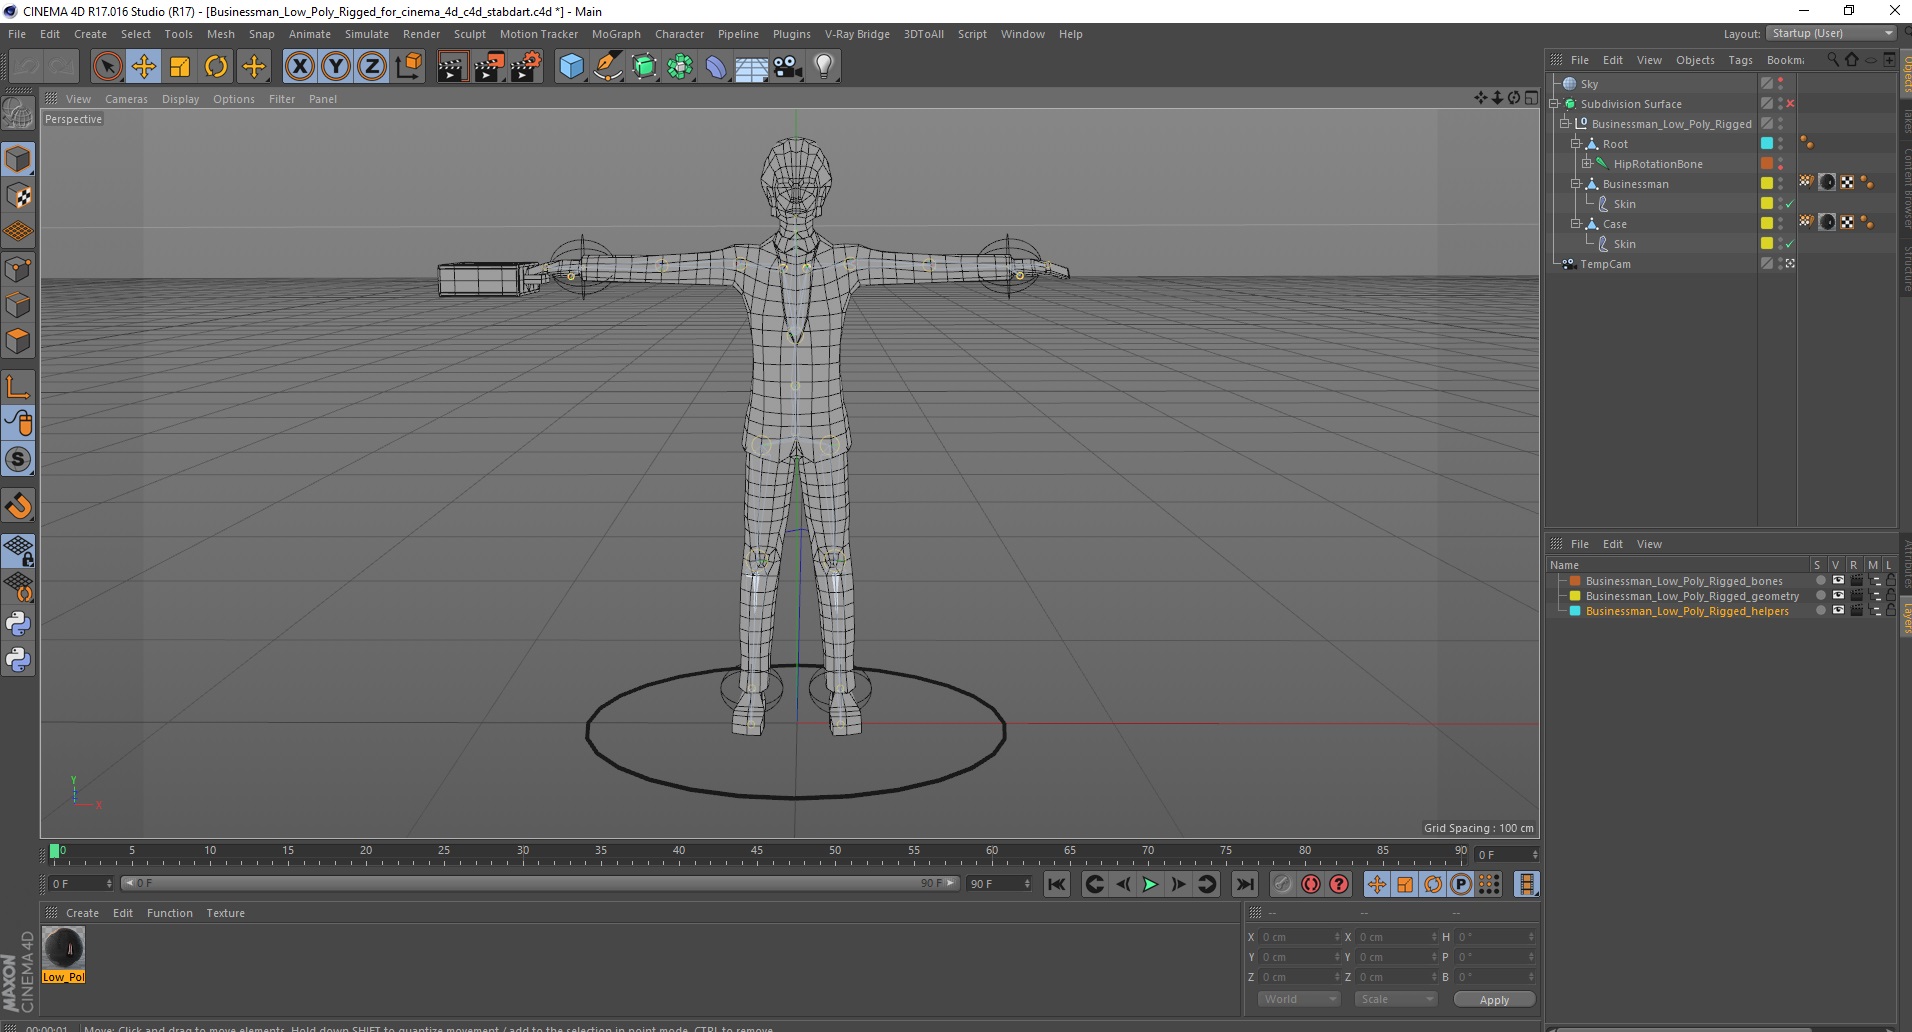Screen dimensions: 1912x1032
Task: Open the Plugins menu
Action: (791, 34)
